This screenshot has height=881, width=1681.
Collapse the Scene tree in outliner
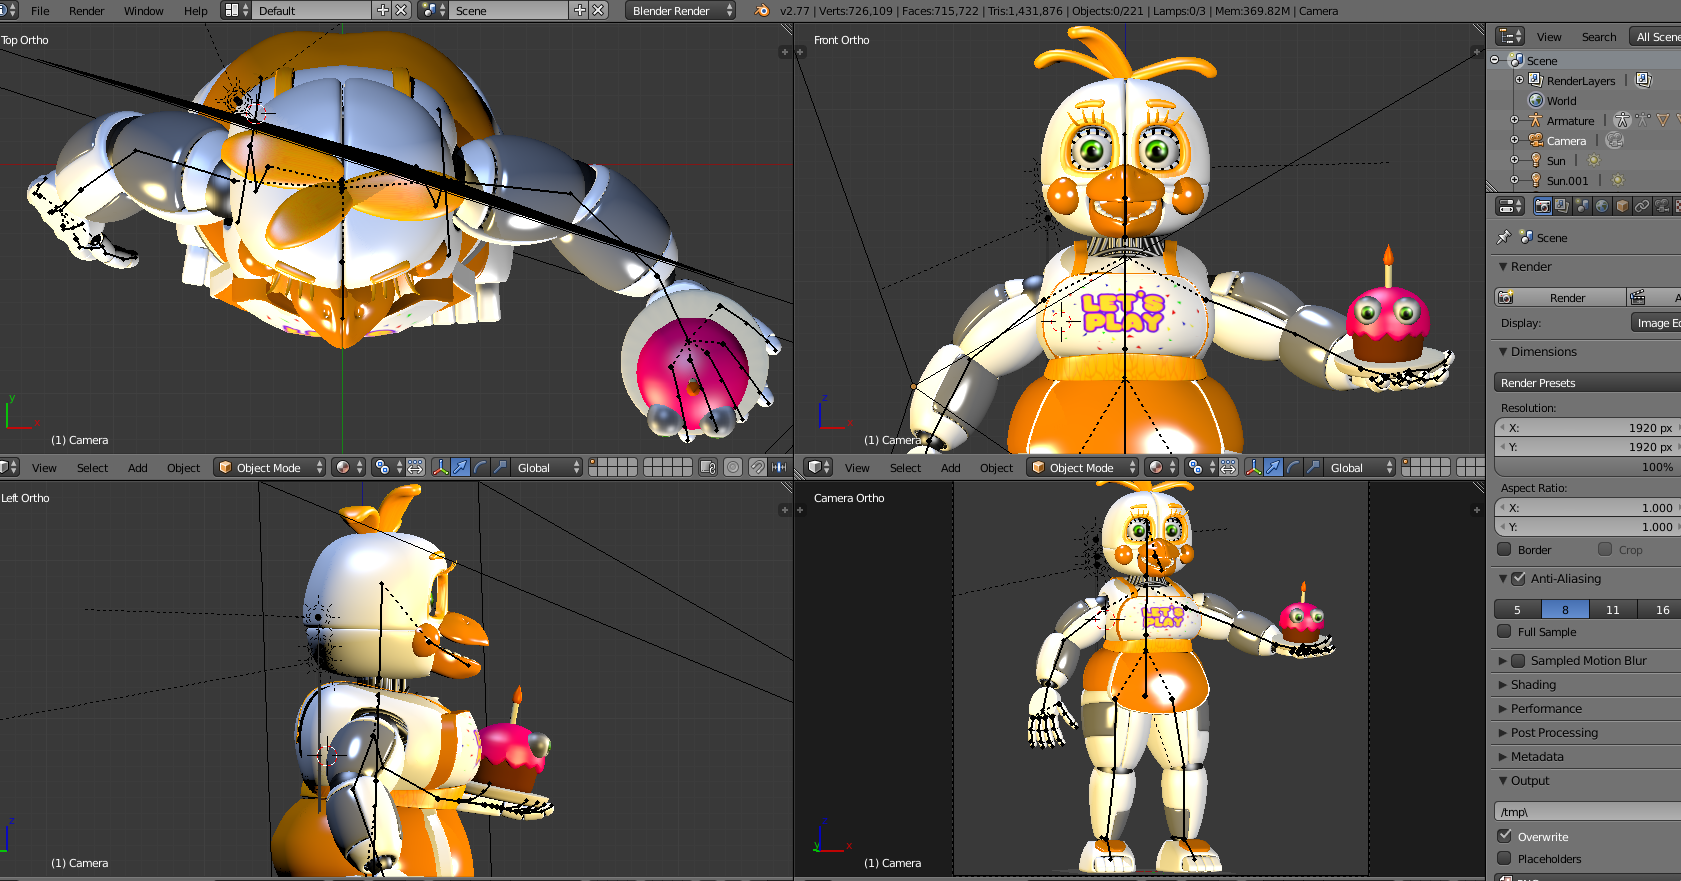coord(1495,60)
